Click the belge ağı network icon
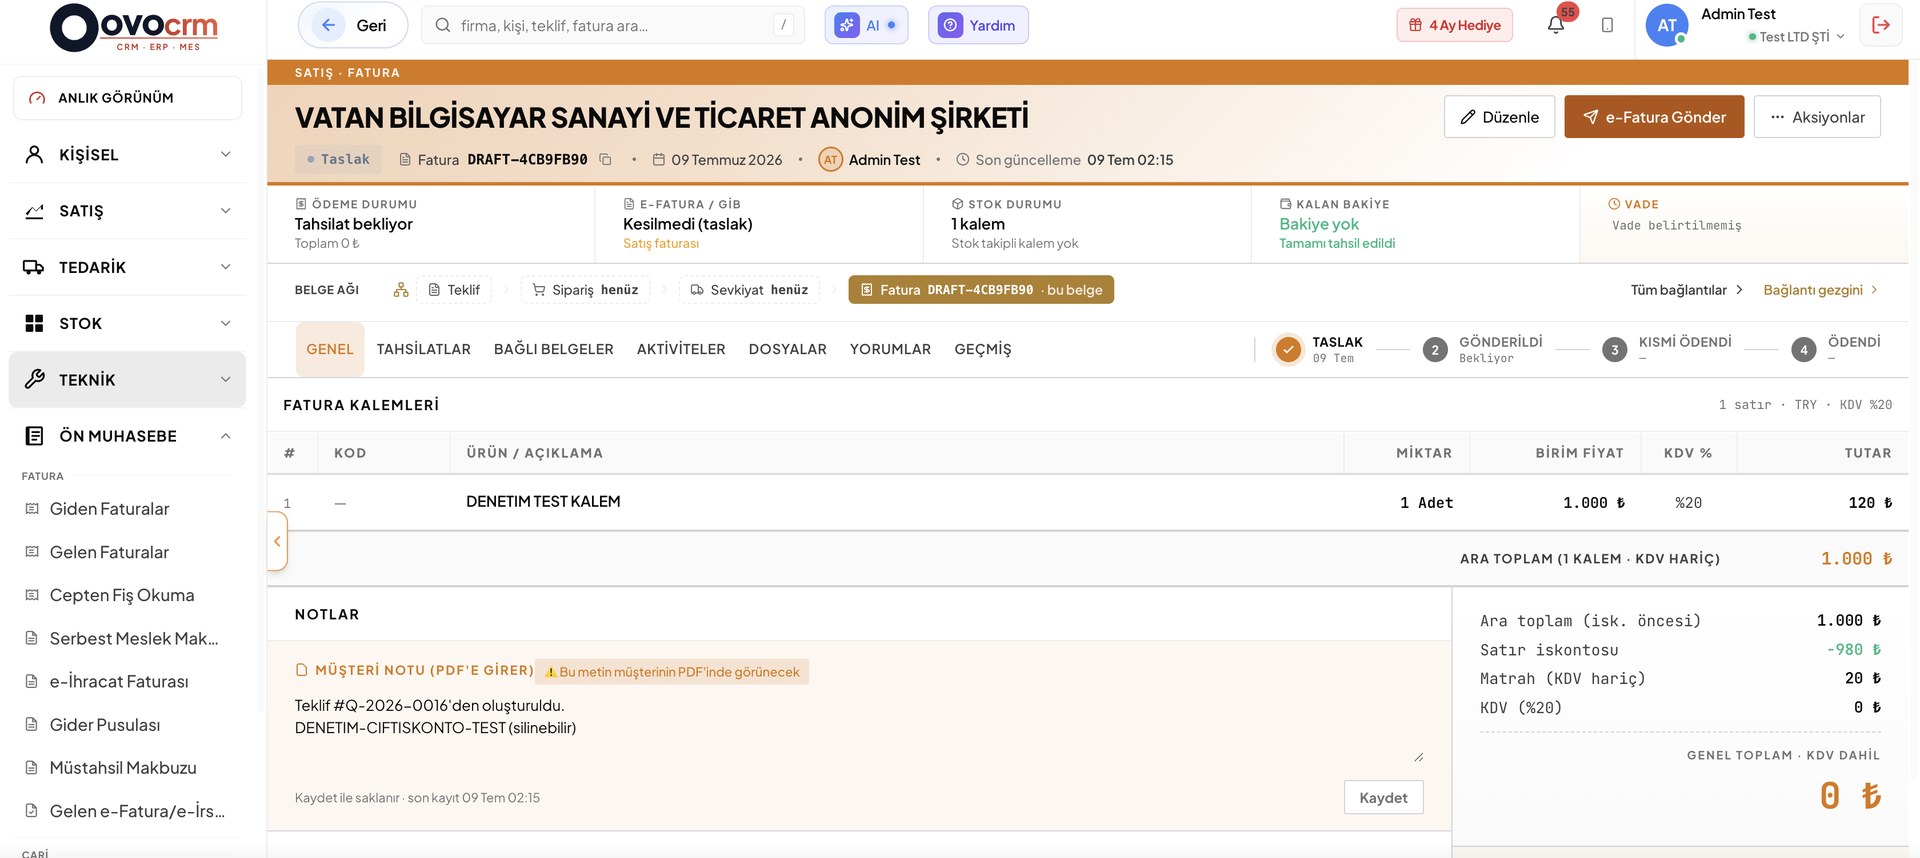The width and height of the screenshot is (1920, 858). pos(401,290)
